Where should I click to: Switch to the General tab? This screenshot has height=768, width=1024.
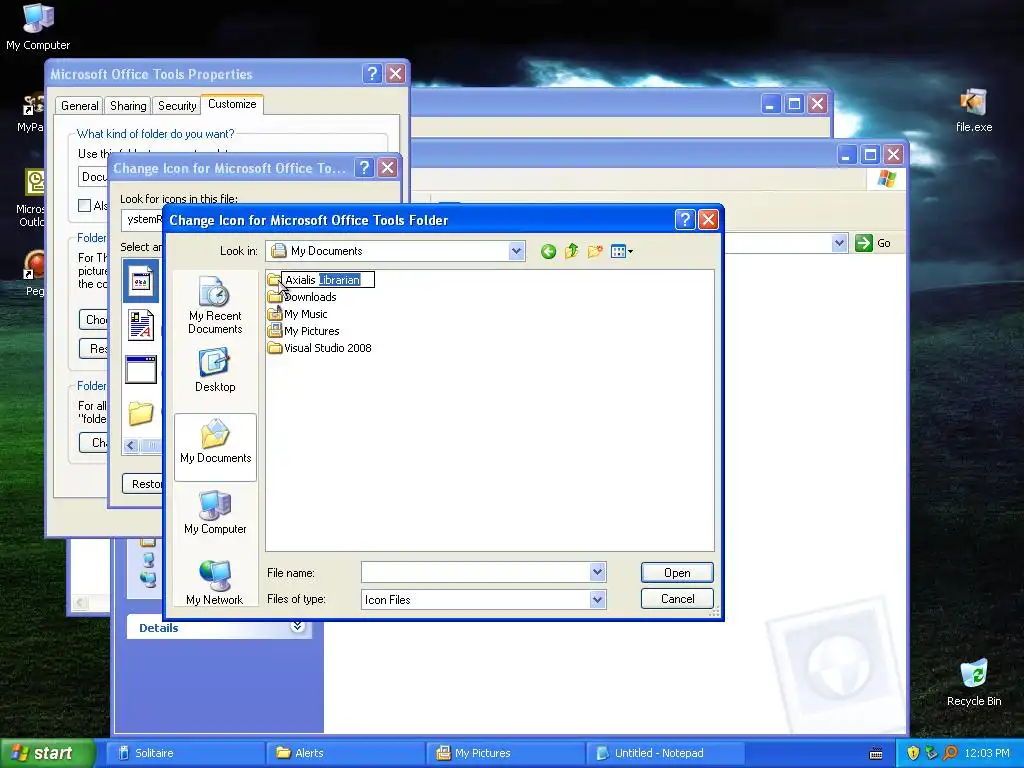pyautogui.click(x=80, y=106)
